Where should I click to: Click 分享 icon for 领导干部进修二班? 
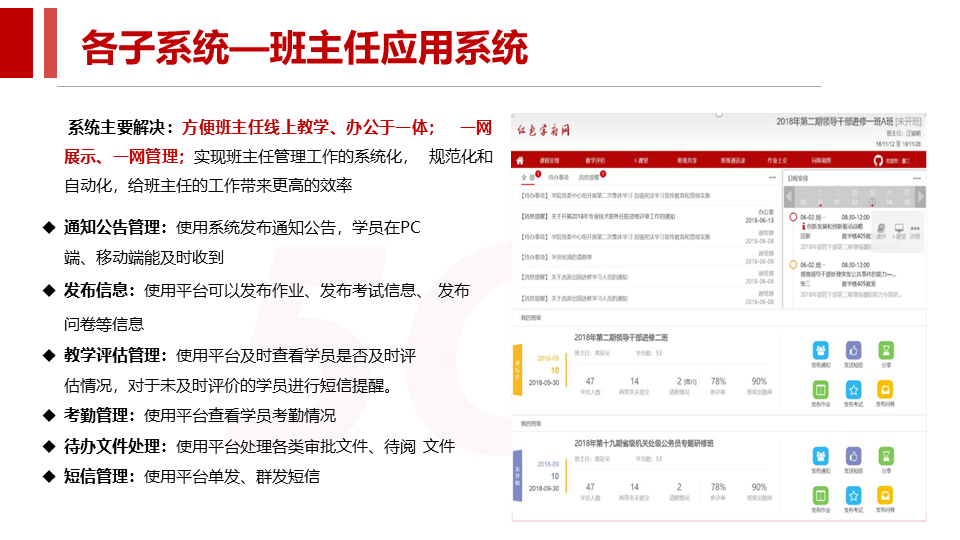point(886,351)
